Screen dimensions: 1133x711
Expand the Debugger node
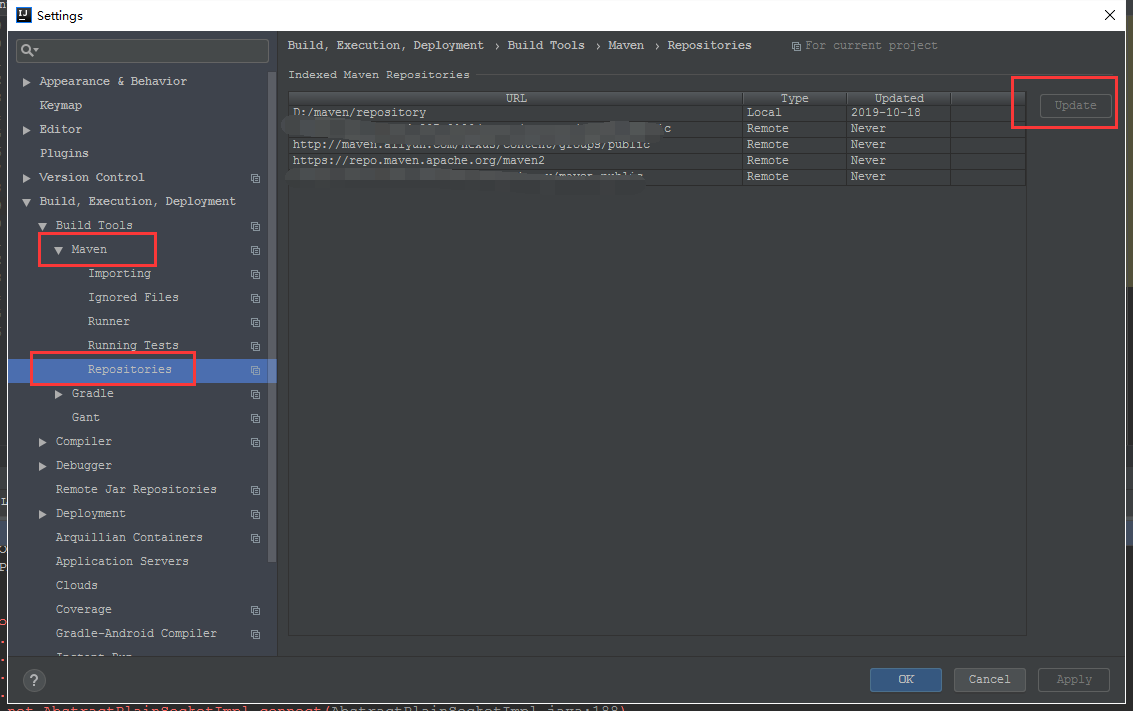42,465
